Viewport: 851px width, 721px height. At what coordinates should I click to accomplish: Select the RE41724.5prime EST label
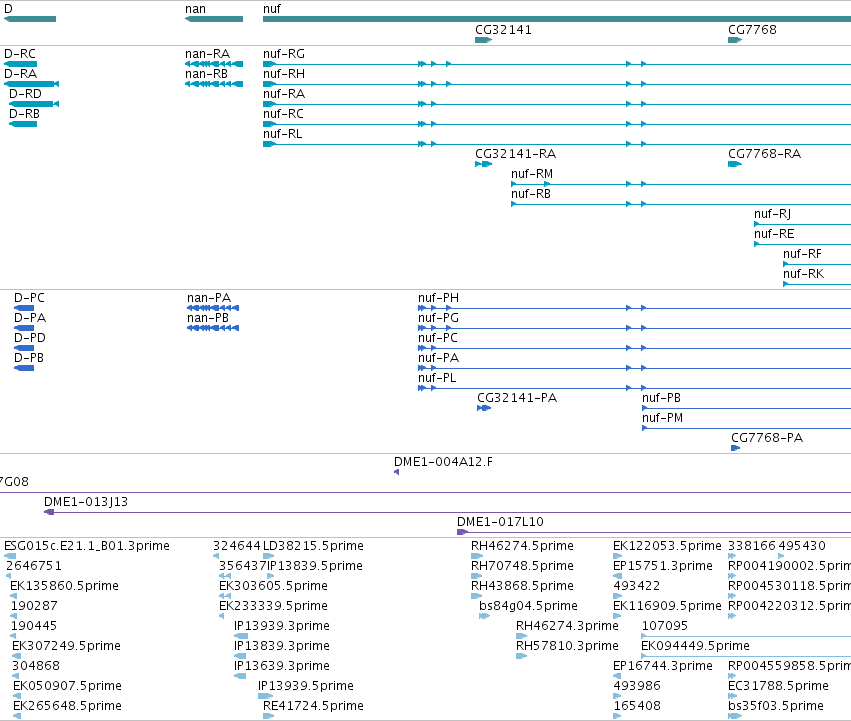pyautogui.click(x=313, y=706)
